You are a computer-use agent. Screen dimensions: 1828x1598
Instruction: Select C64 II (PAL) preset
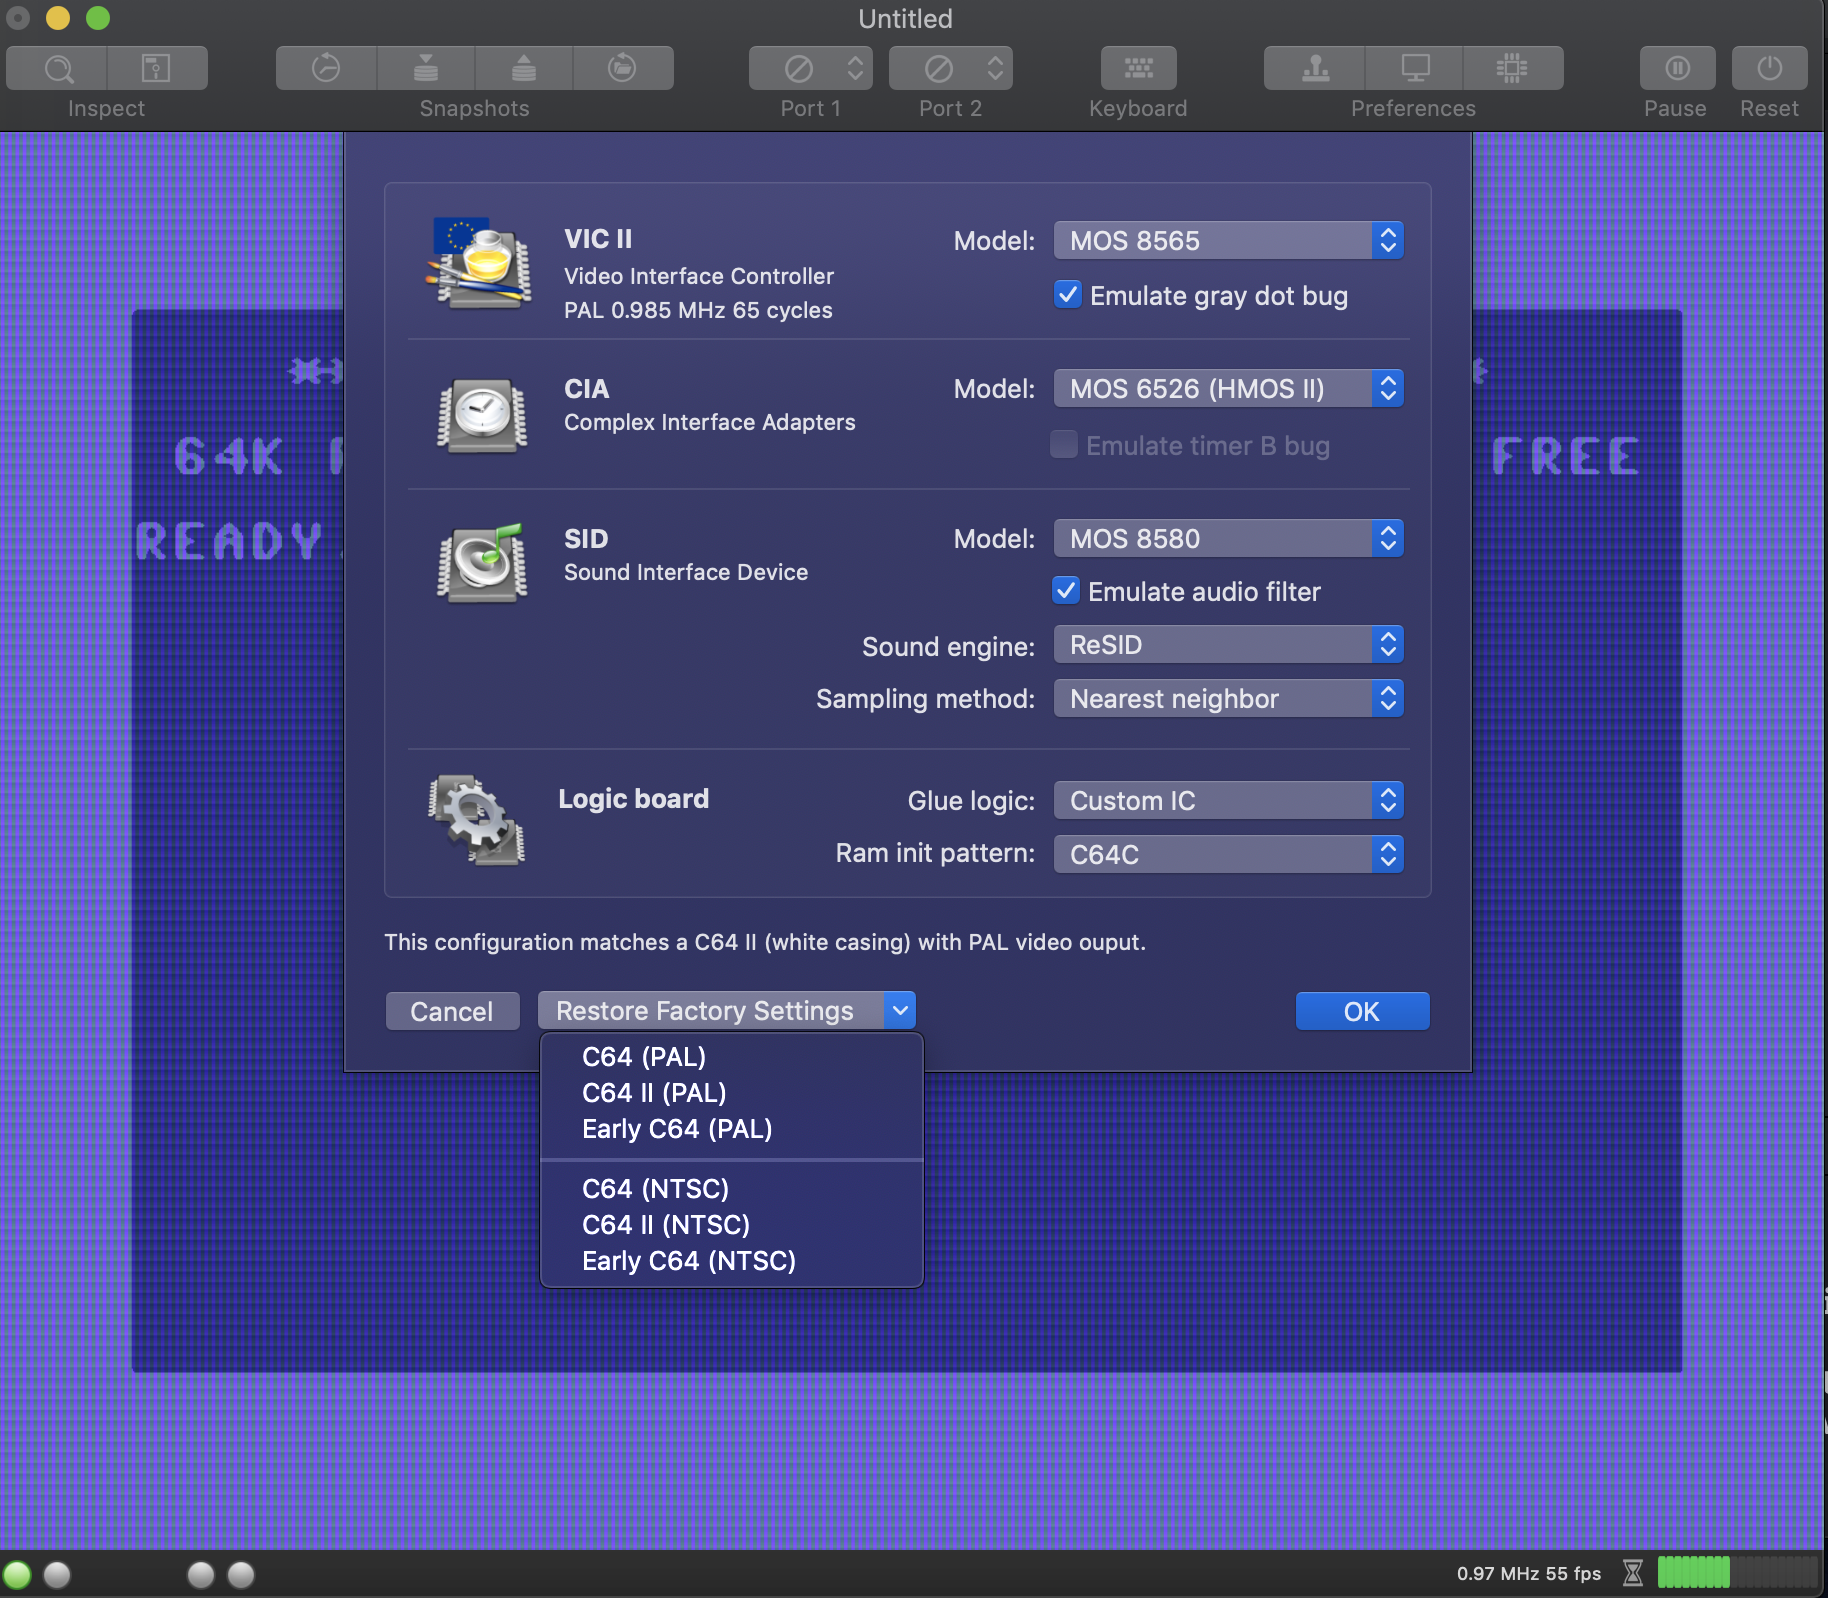(731, 1092)
